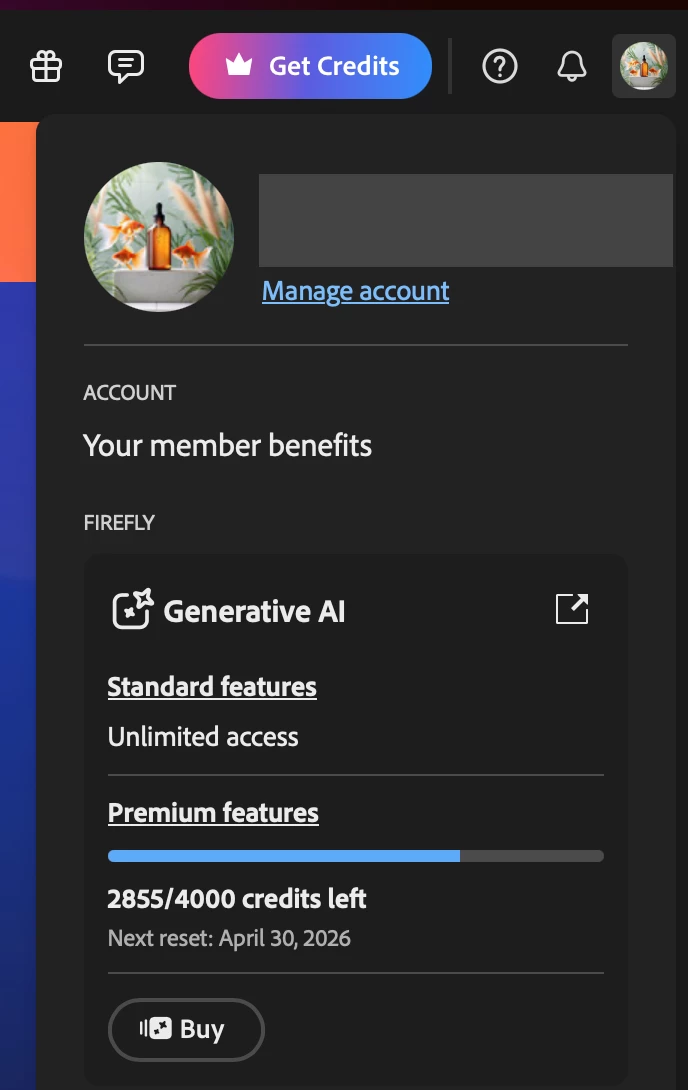
Task: Click the premium credits progress bar
Action: [x=356, y=856]
